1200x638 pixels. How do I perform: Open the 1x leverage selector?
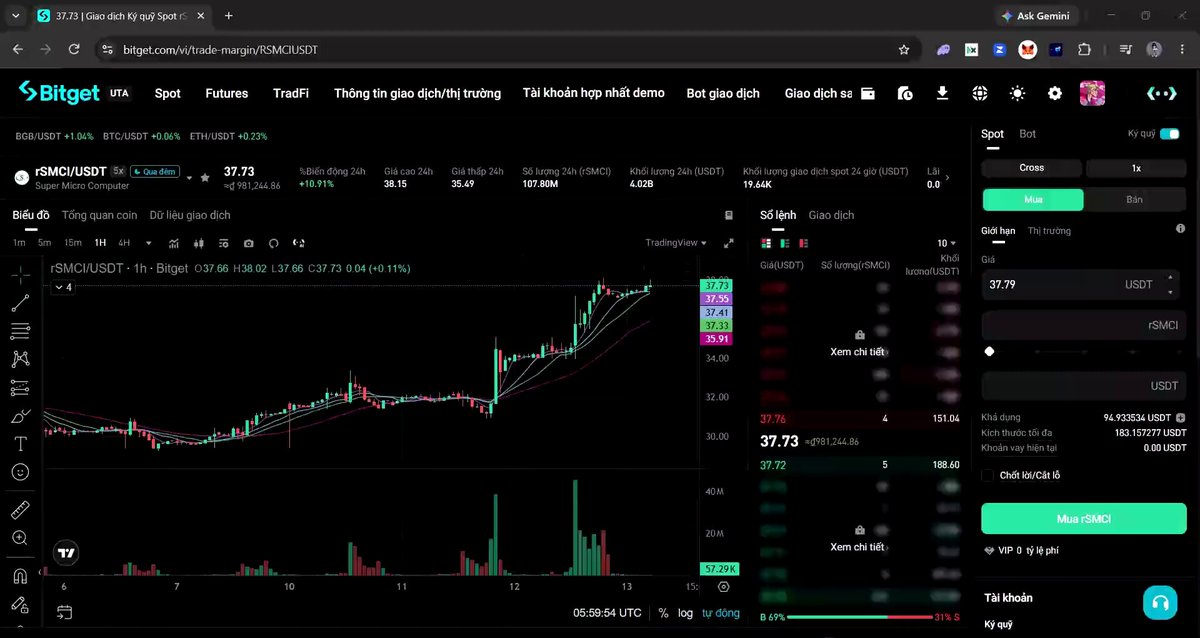1136,168
